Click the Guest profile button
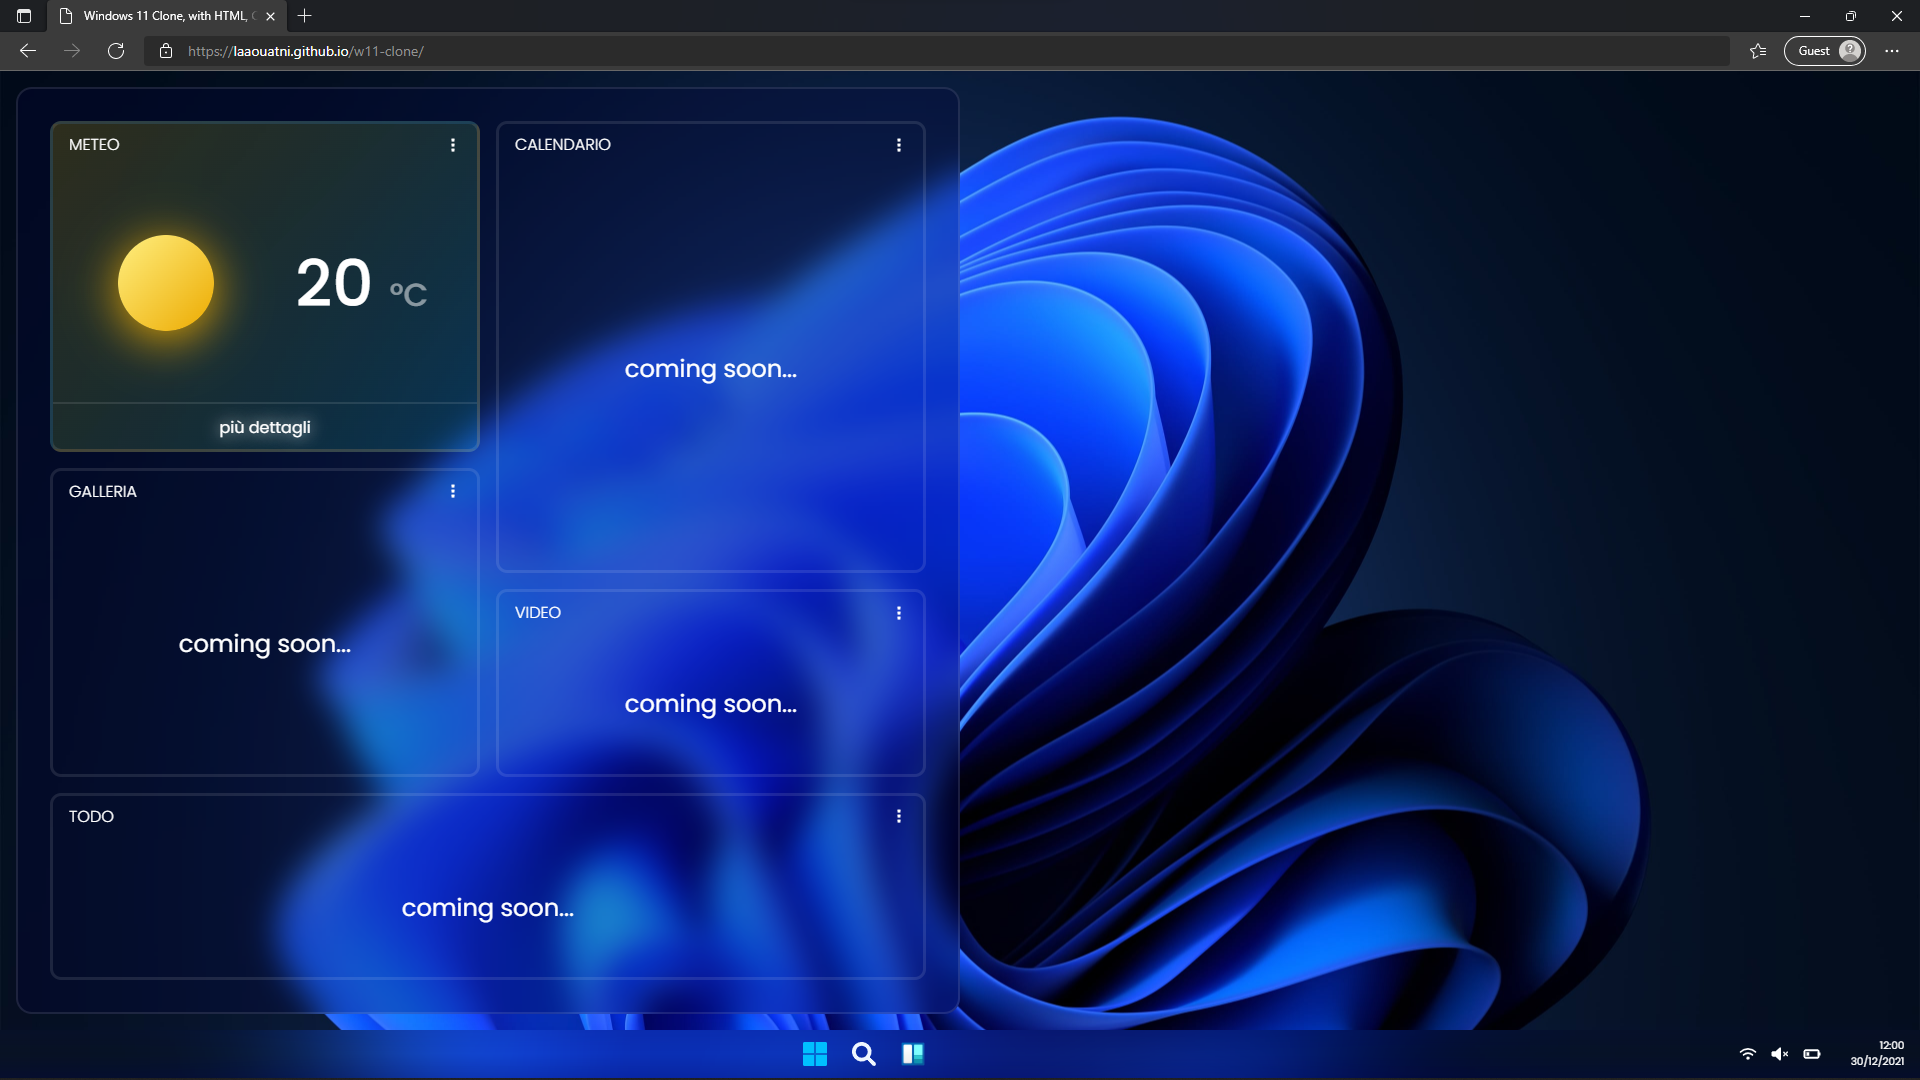The image size is (1920, 1080). pos(1823,51)
